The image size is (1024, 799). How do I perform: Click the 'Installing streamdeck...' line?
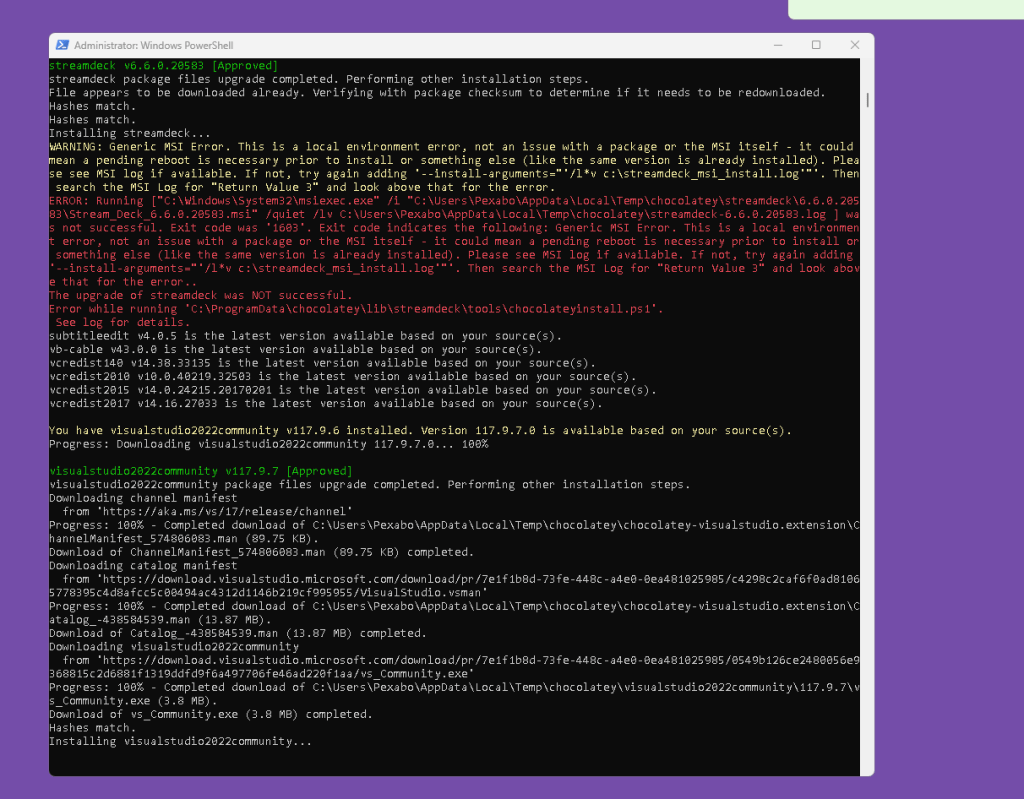pyautogui.click(x=129, y=133)
